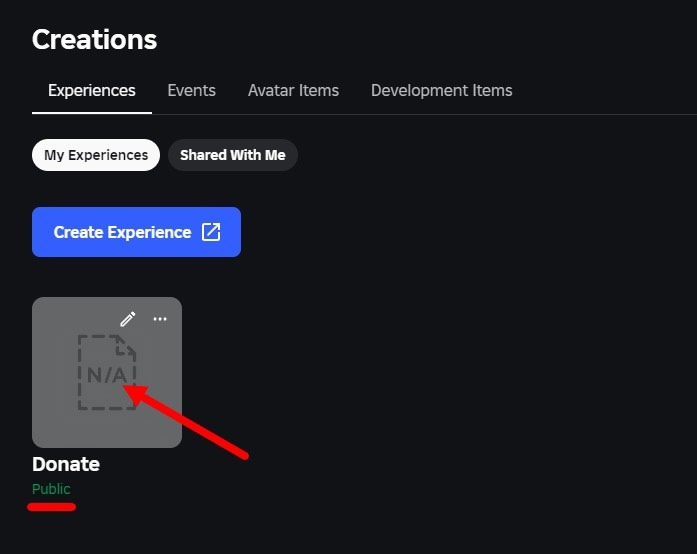Image resolution: width=697 pixels, height=554 pixels.
Task: Click the green Public status label
Action: pos(51,489)
